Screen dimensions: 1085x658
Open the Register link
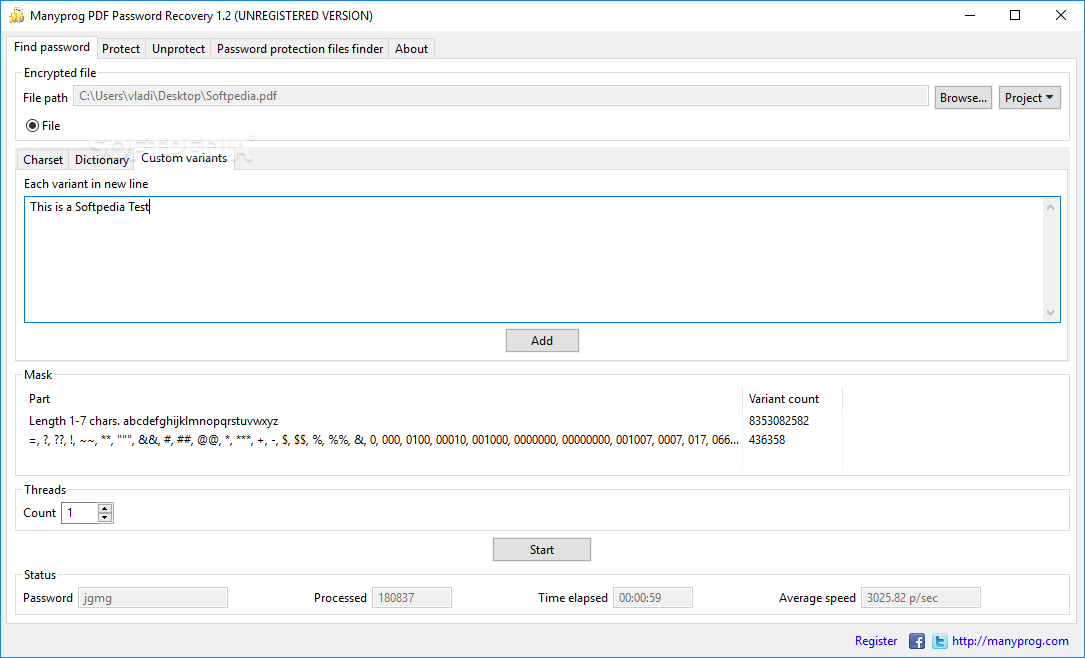tap(876, 641)
